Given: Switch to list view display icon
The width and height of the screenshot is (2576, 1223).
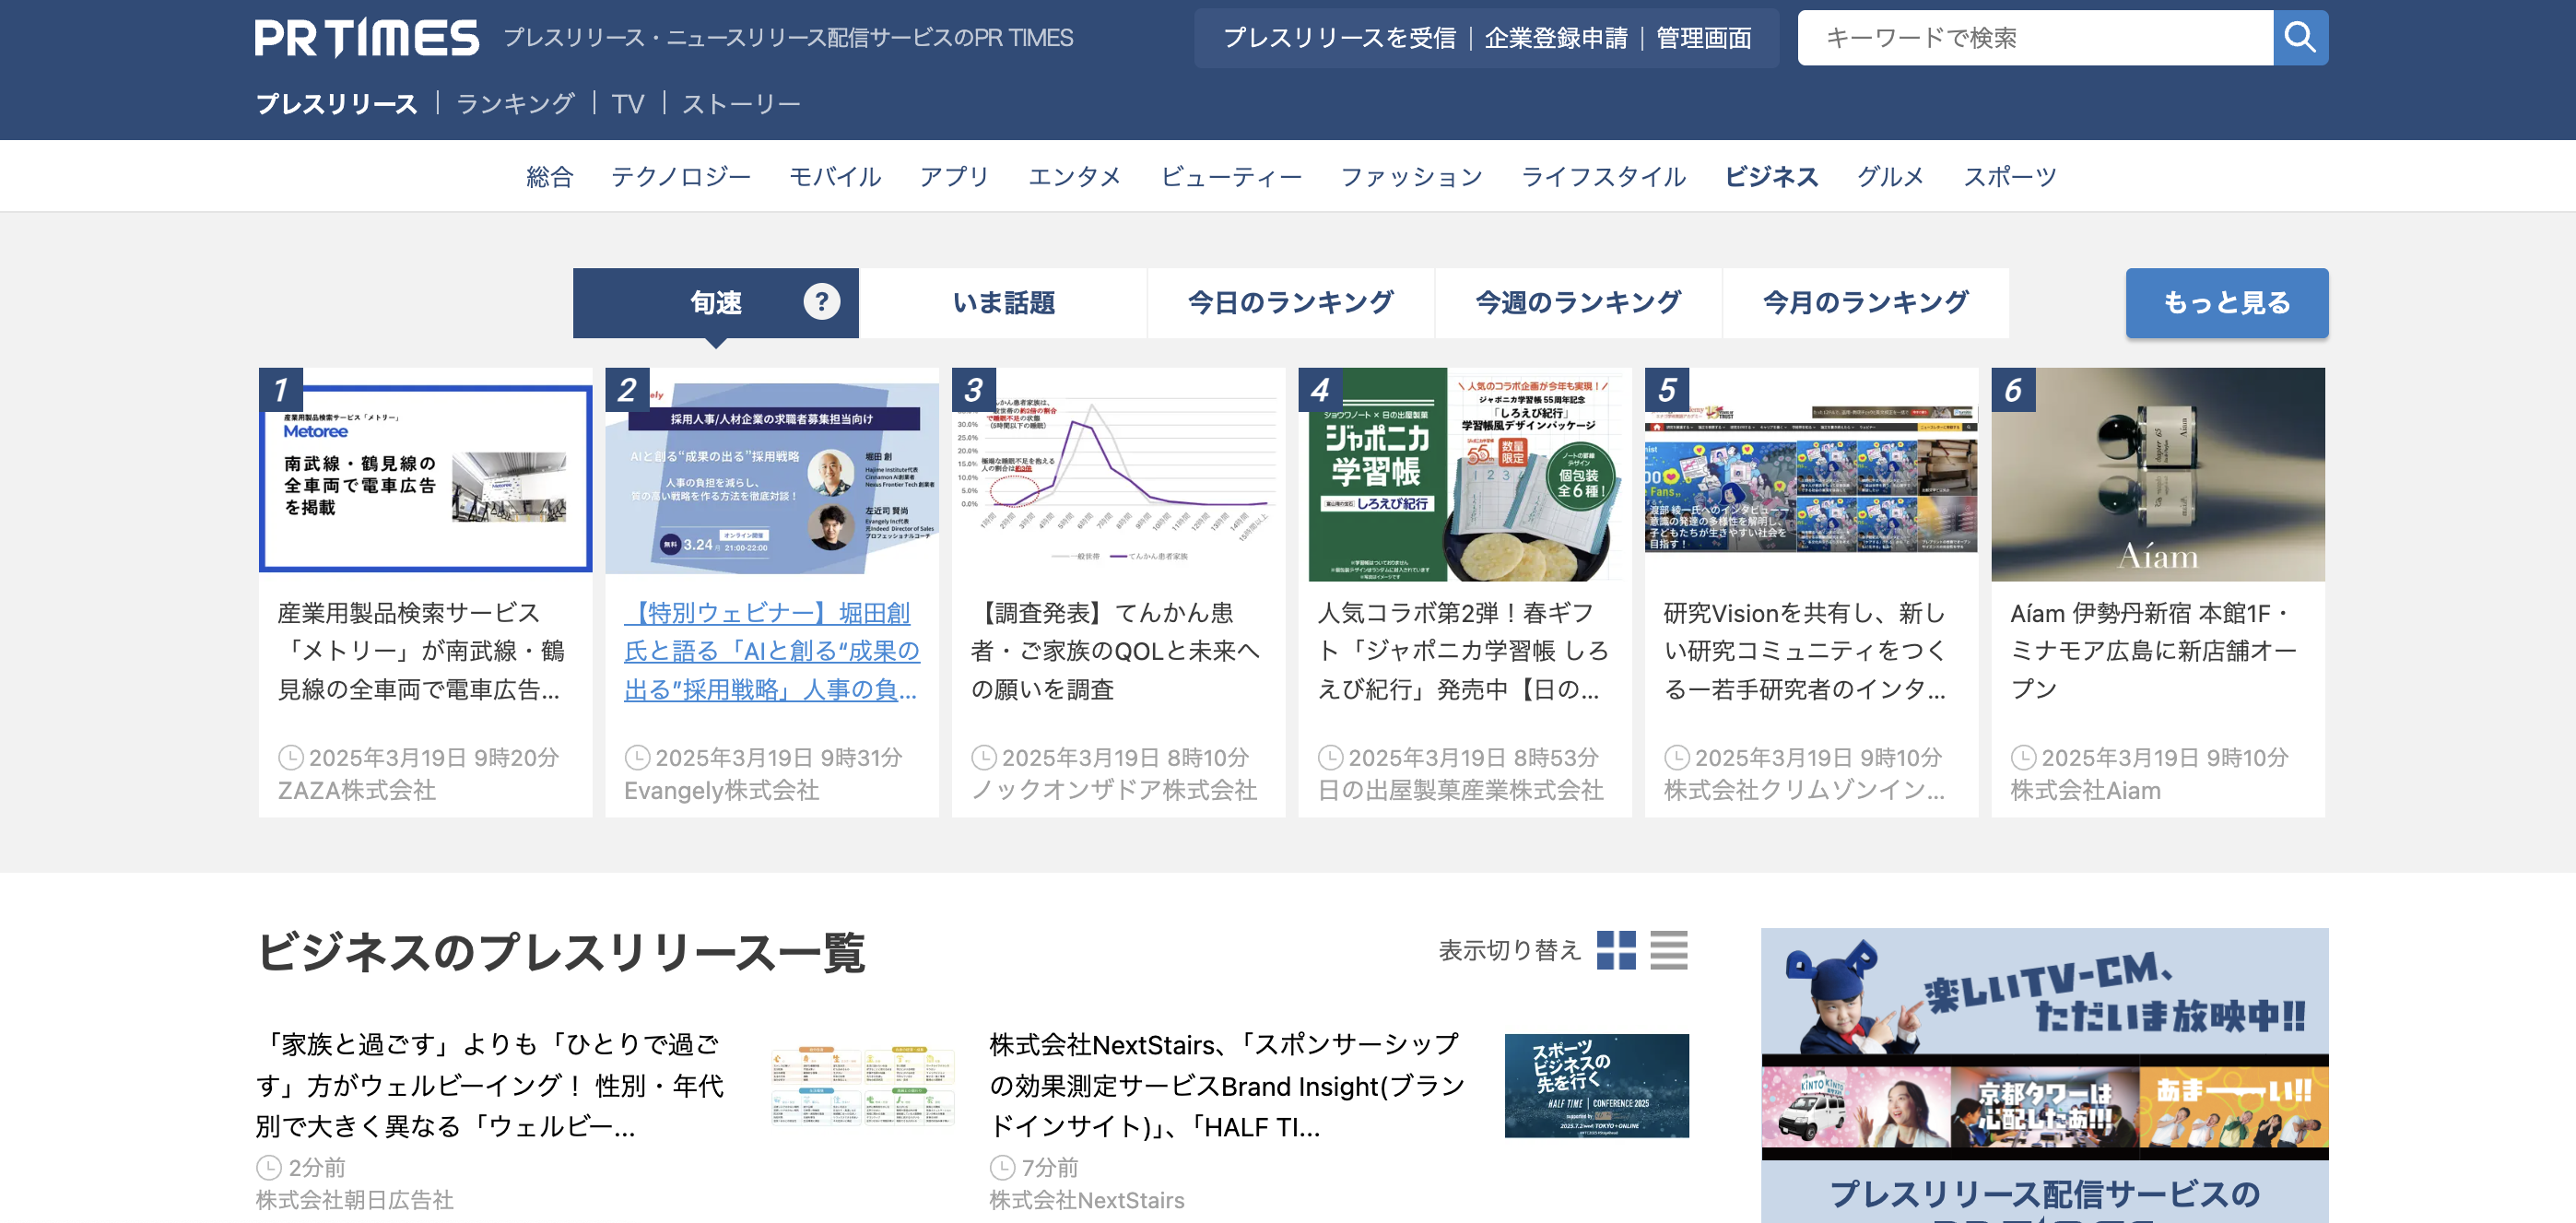Looking at the screenshot, I should click(1669, 950).
